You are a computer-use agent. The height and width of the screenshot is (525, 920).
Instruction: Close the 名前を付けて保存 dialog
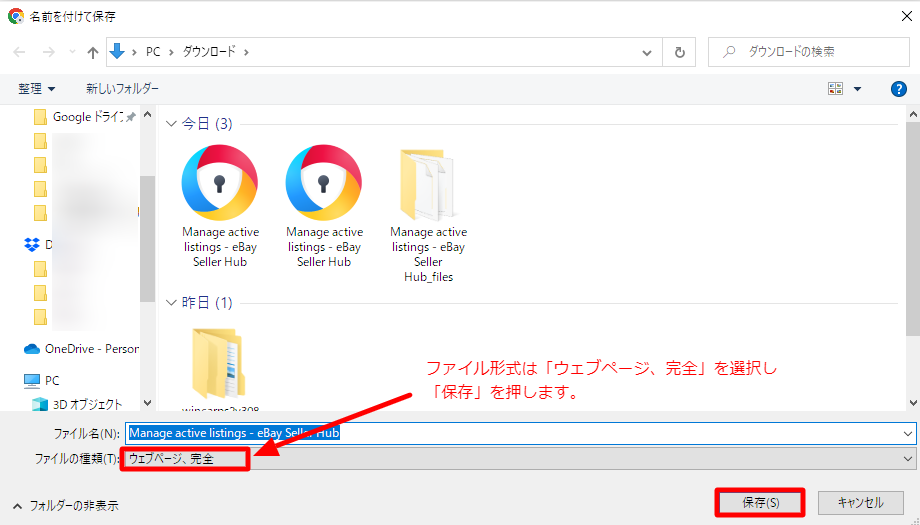point(907,16)
